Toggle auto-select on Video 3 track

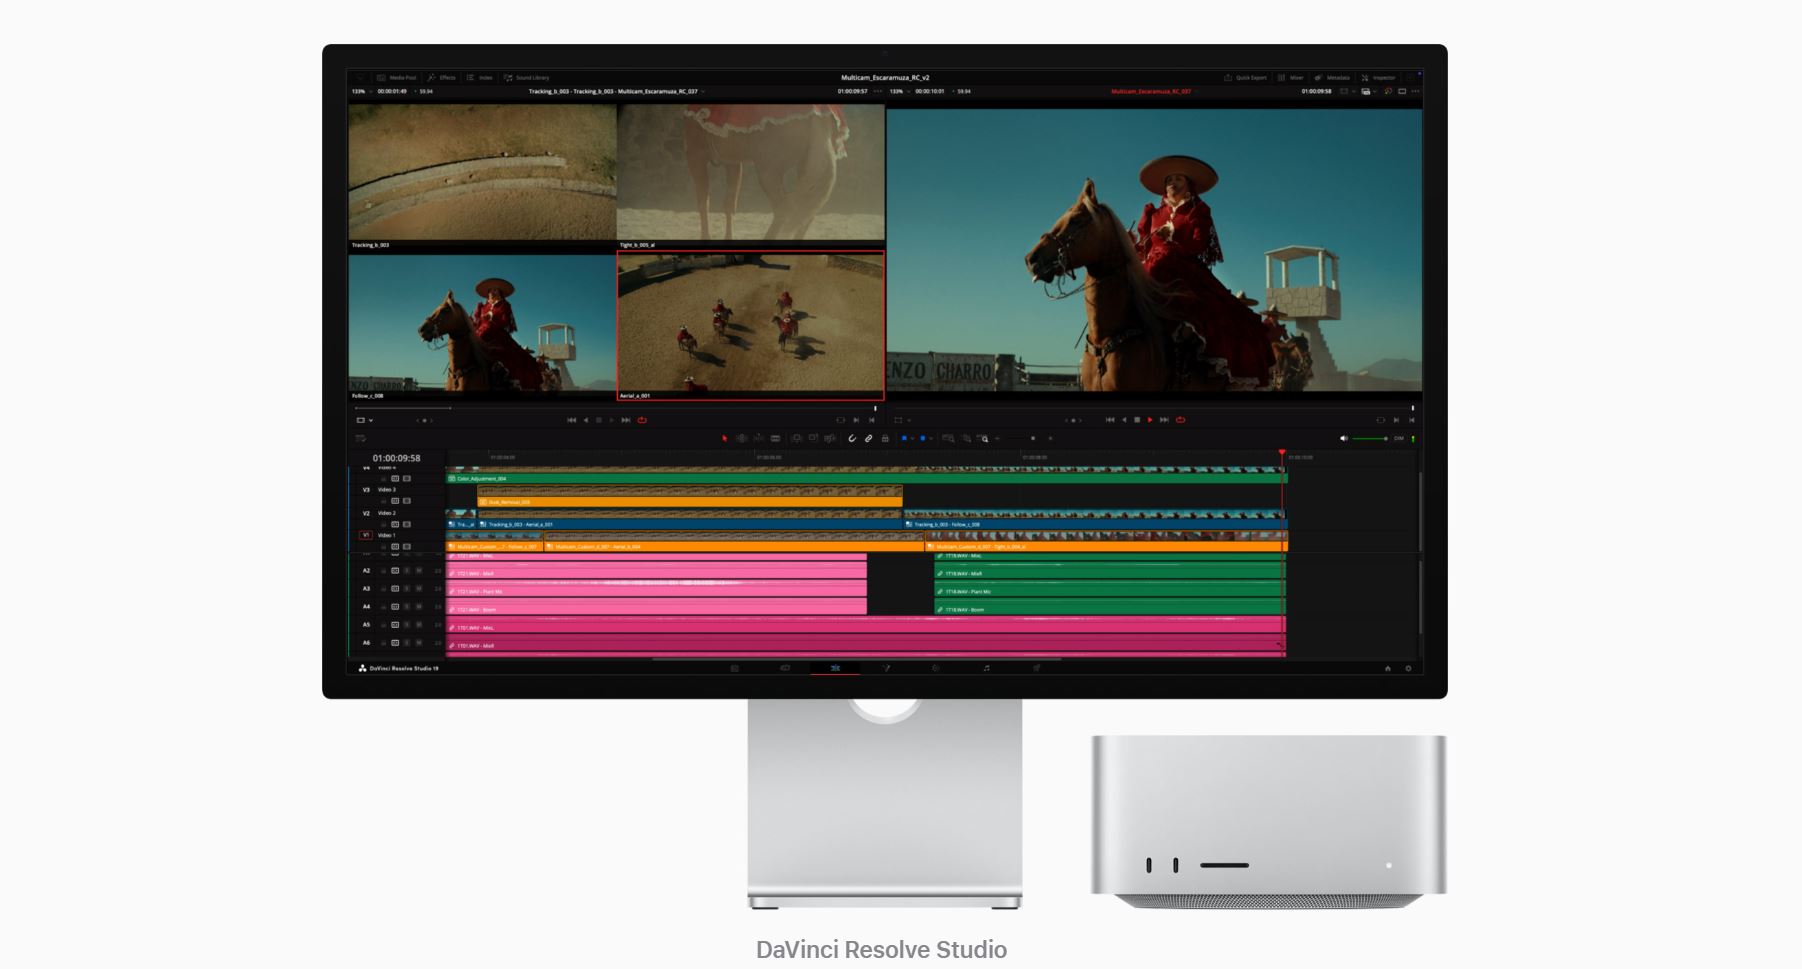click(x=395, y=501)
